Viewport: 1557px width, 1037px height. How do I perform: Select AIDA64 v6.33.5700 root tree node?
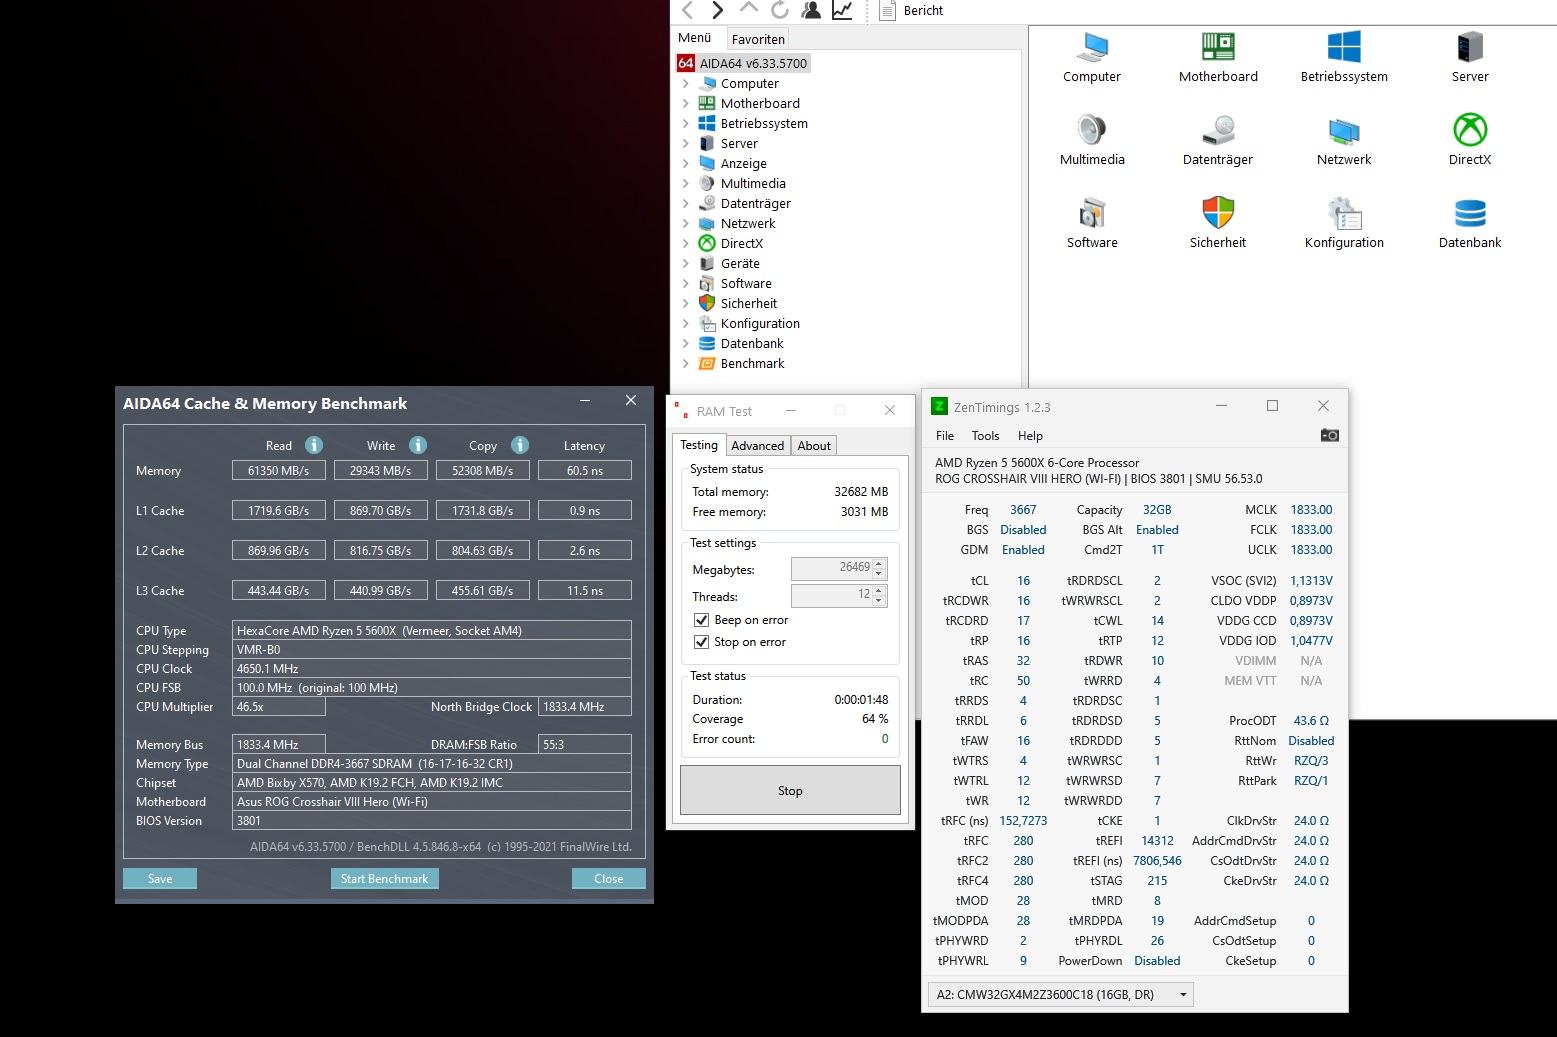743,63
